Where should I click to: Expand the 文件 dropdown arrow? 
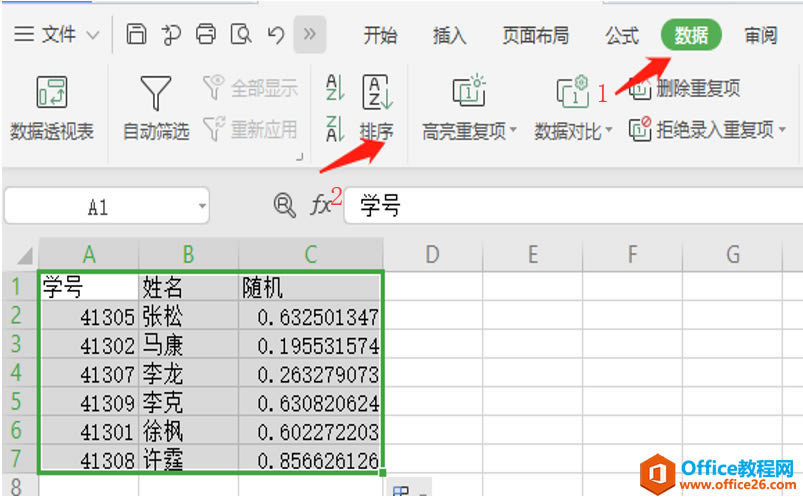93,35
